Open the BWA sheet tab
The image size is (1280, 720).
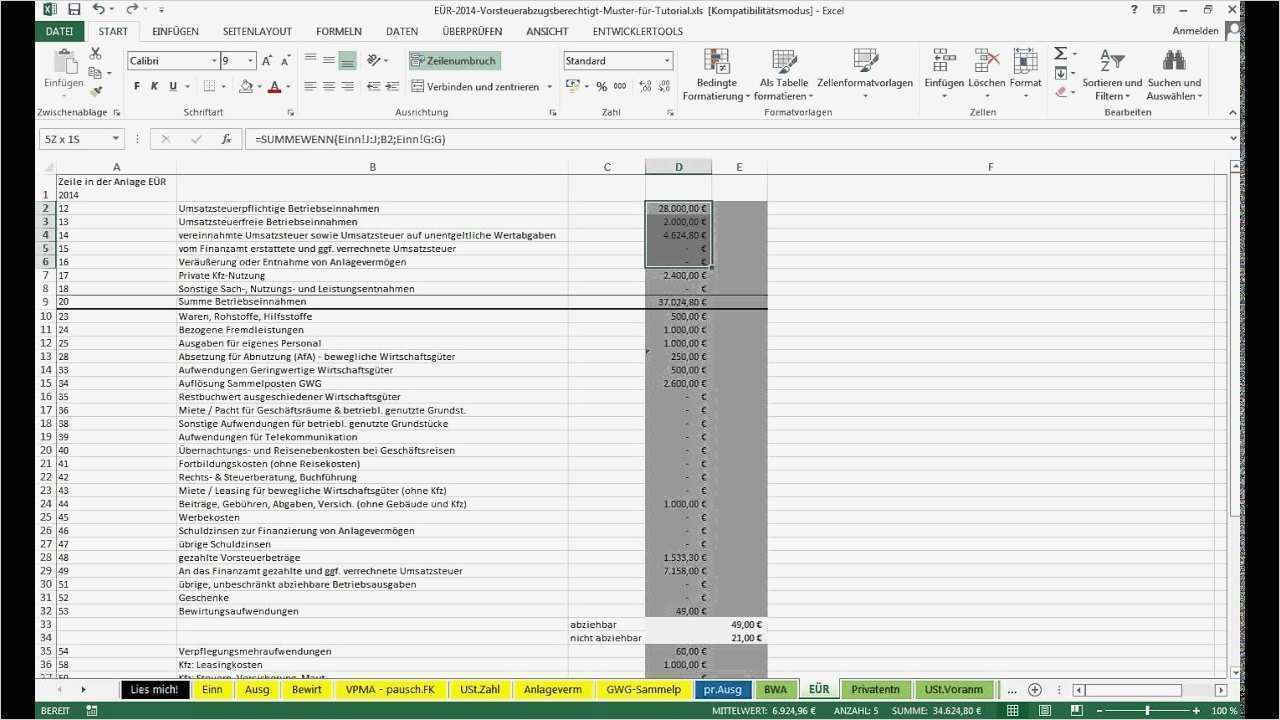point(775,689)
